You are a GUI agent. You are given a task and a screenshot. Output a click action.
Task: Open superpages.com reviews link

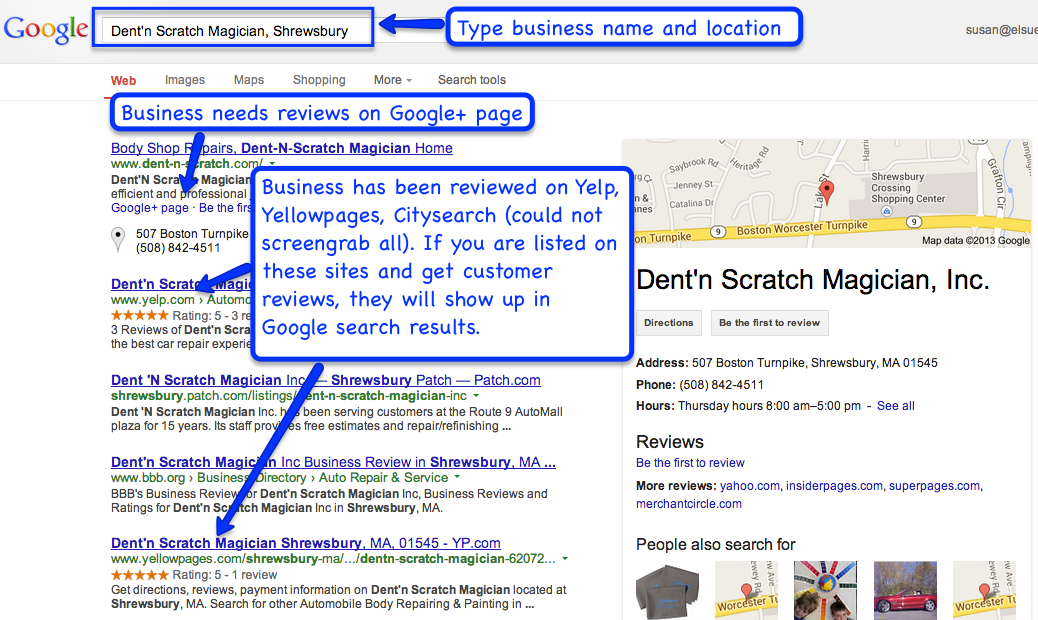(934, 486)
